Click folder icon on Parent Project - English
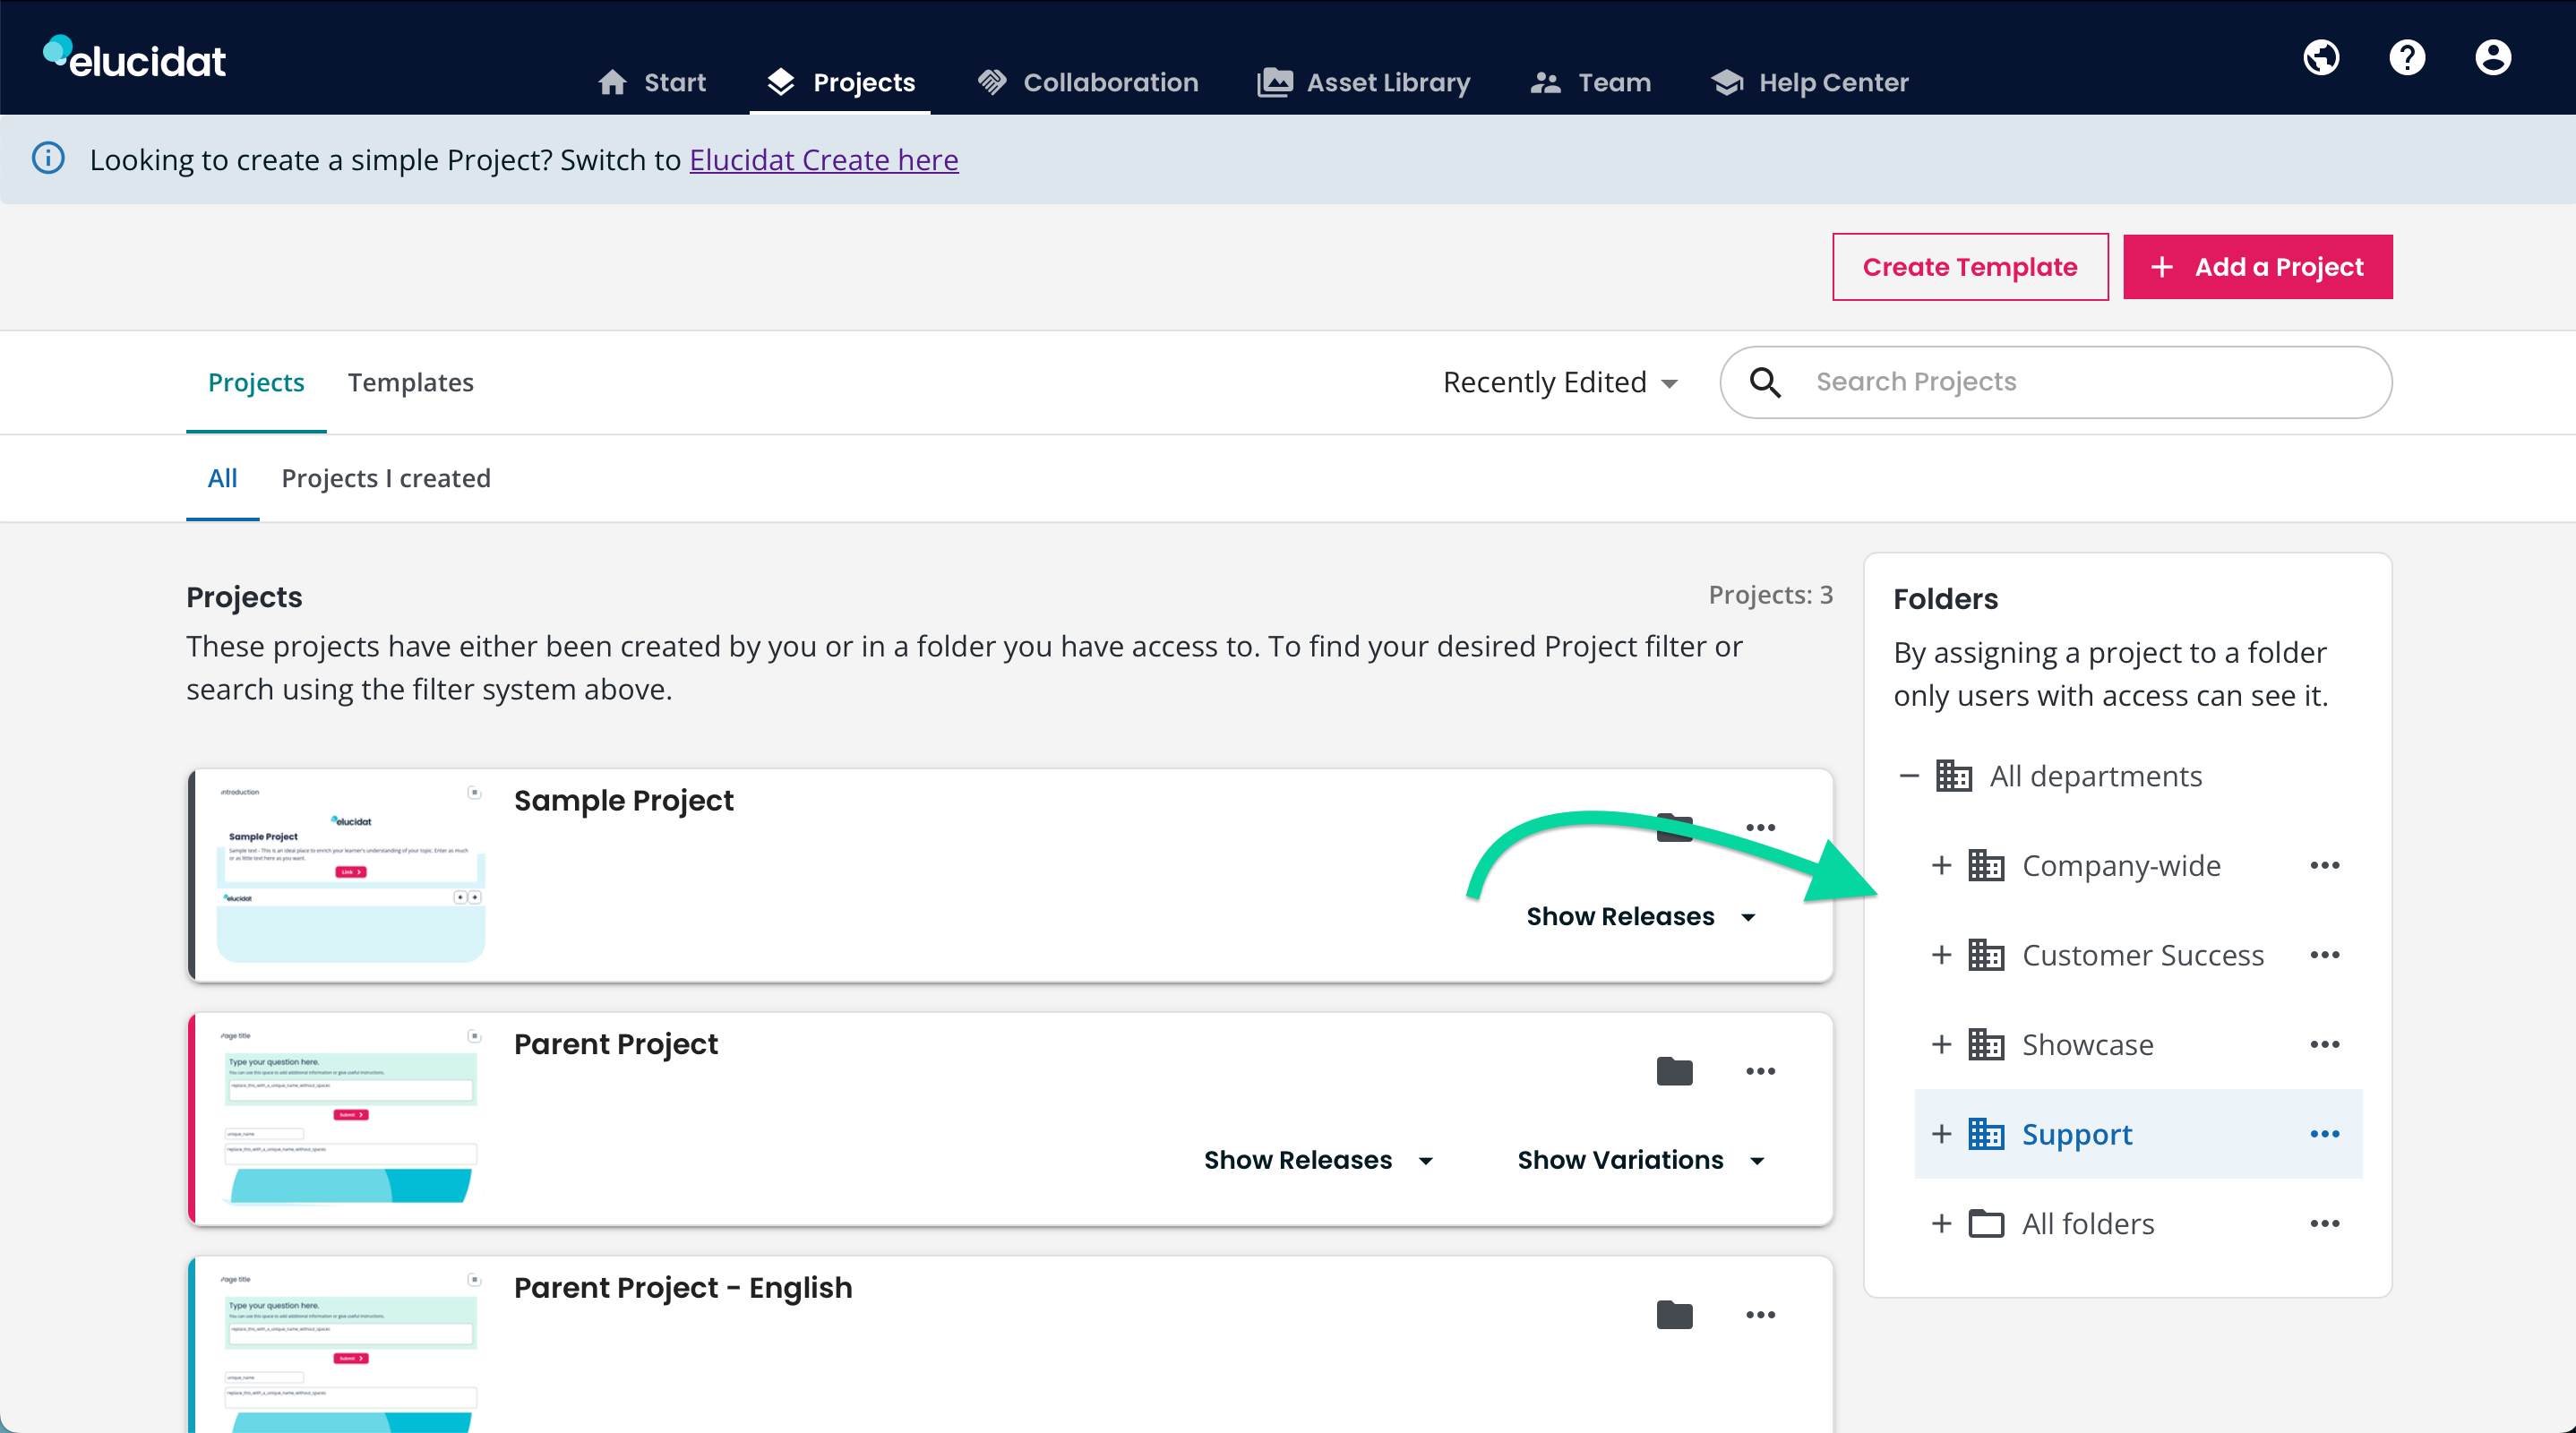The height and width of the screenshot is (1433, 2576). 1675,1315
